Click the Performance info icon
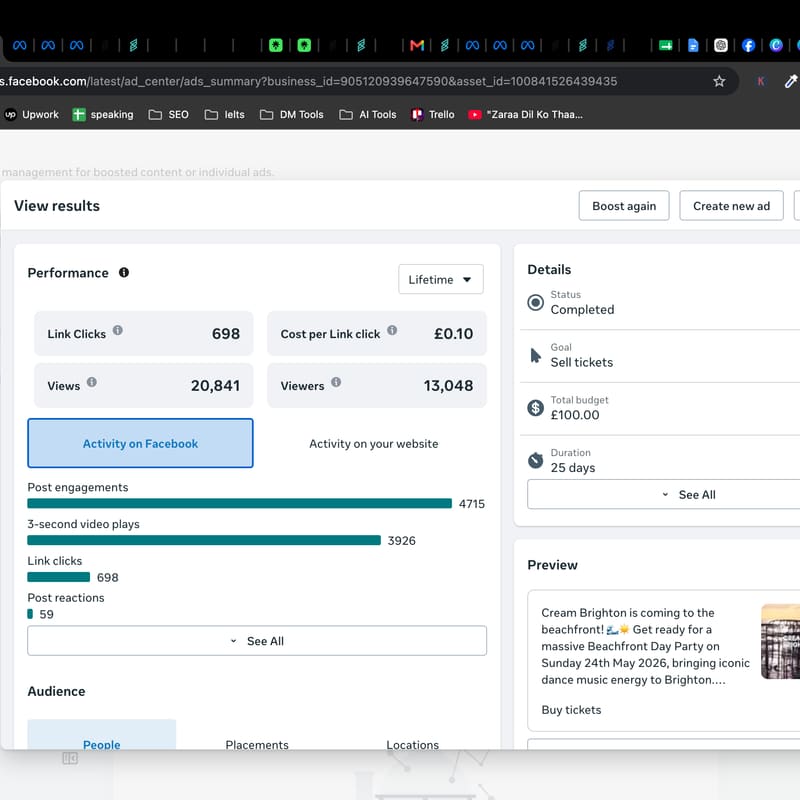 123,272
